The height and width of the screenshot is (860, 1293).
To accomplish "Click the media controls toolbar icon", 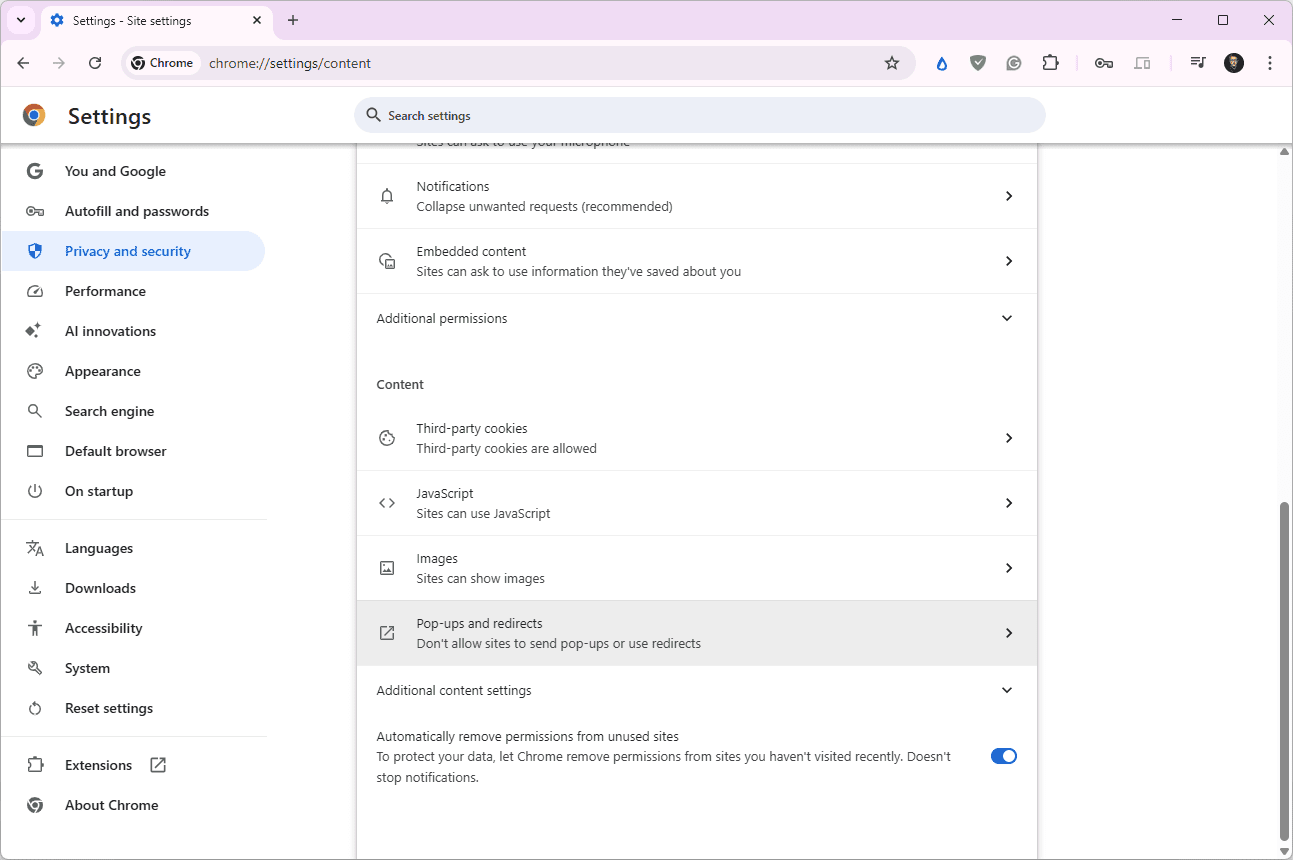I will [1197, 63].
